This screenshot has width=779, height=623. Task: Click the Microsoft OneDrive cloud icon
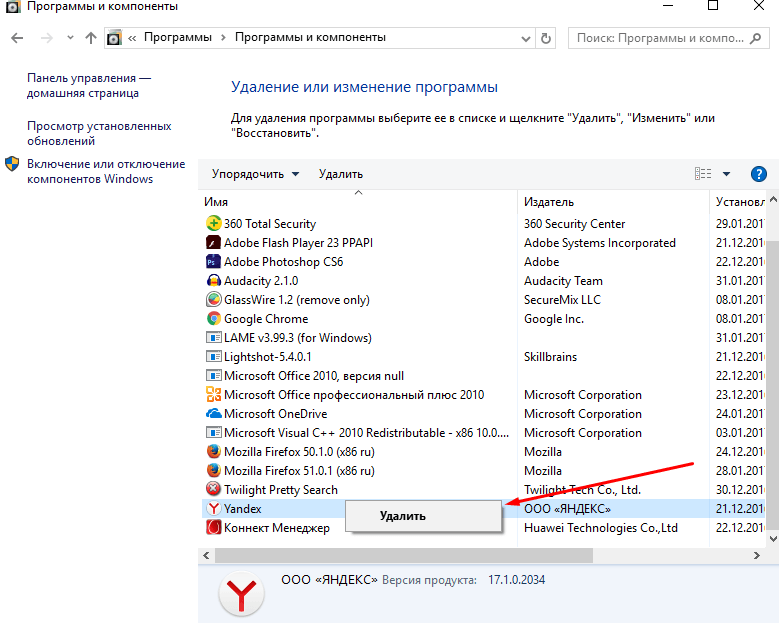click(213, 413)
